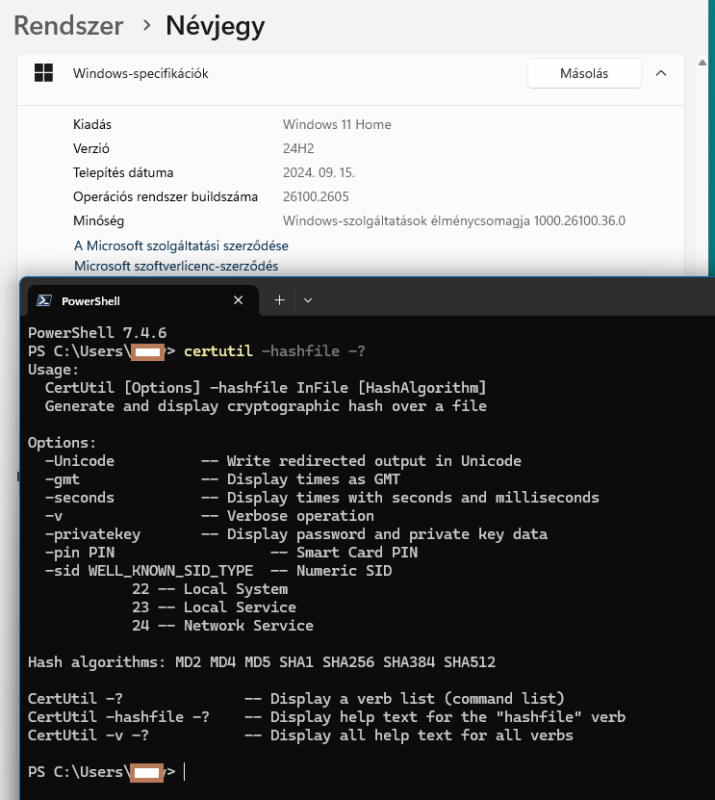Click the 22 -- Local System line

tap(210, 589)
